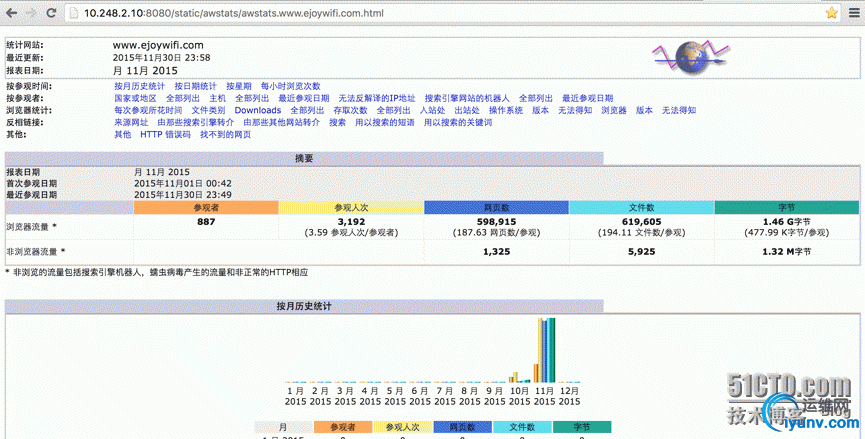Click the 10月 2015 chart label
The height and width of the screenshot is (439, 865).
tap(519, 396)
